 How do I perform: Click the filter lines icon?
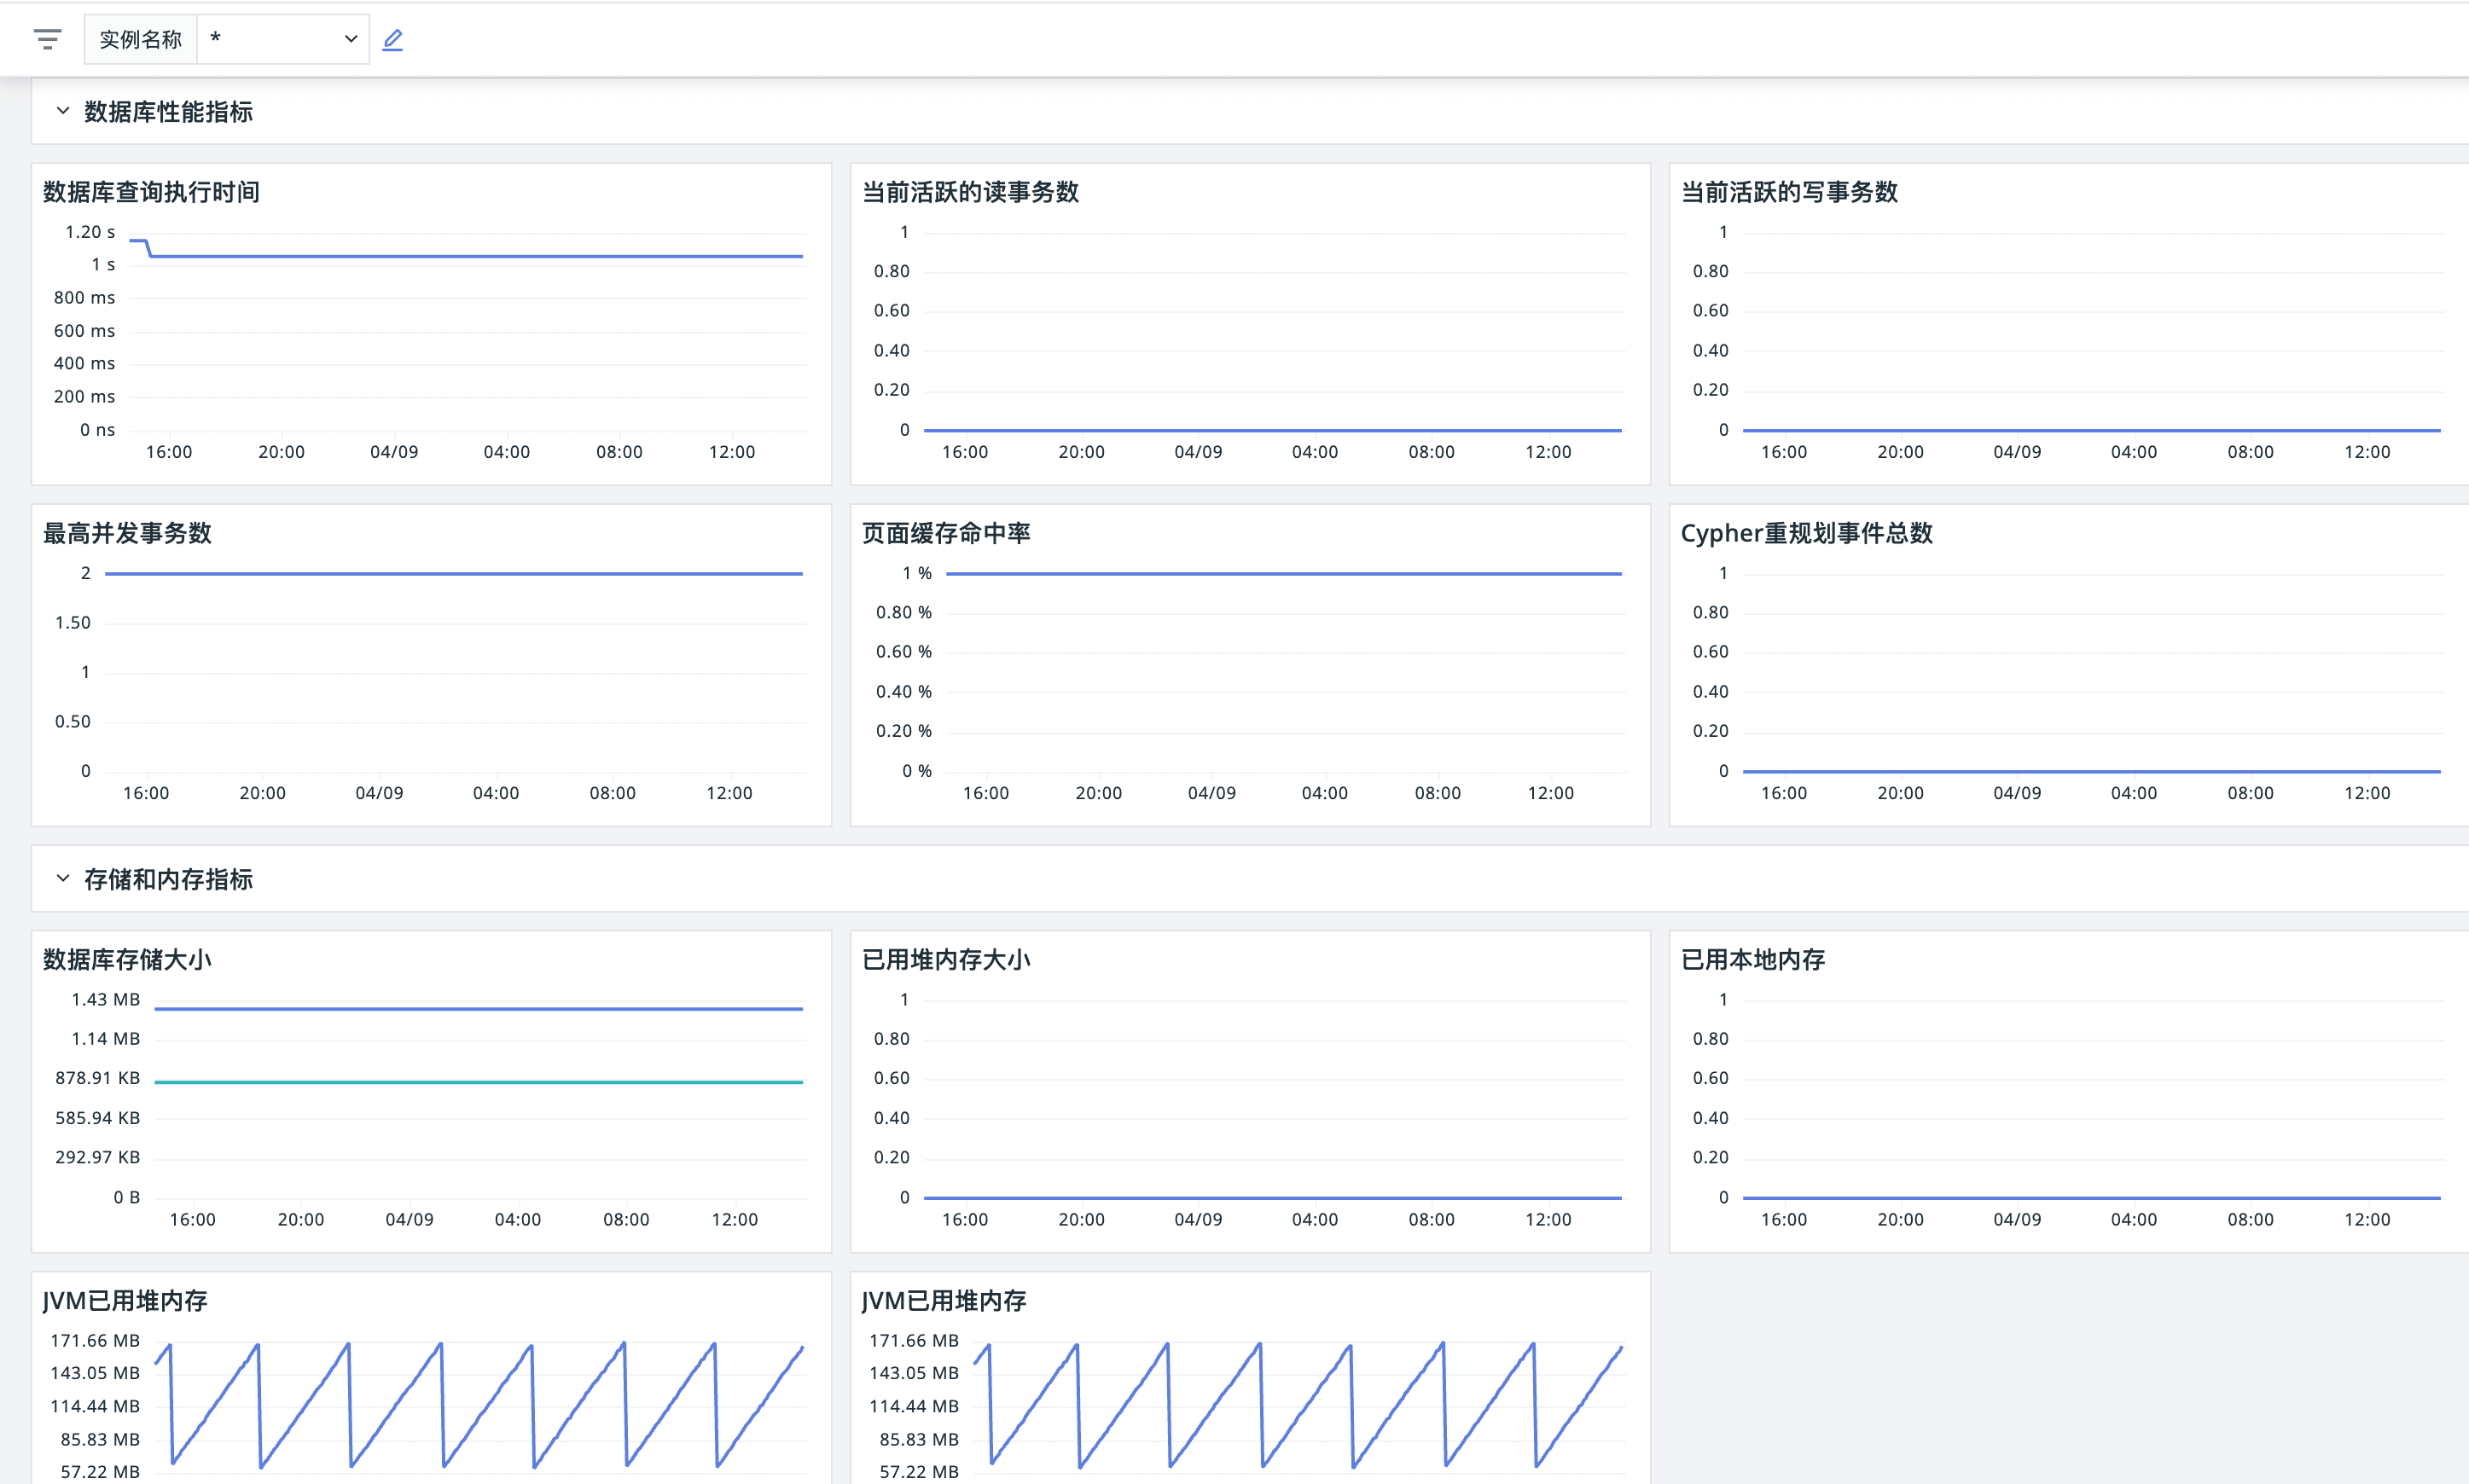click(47, 39)
